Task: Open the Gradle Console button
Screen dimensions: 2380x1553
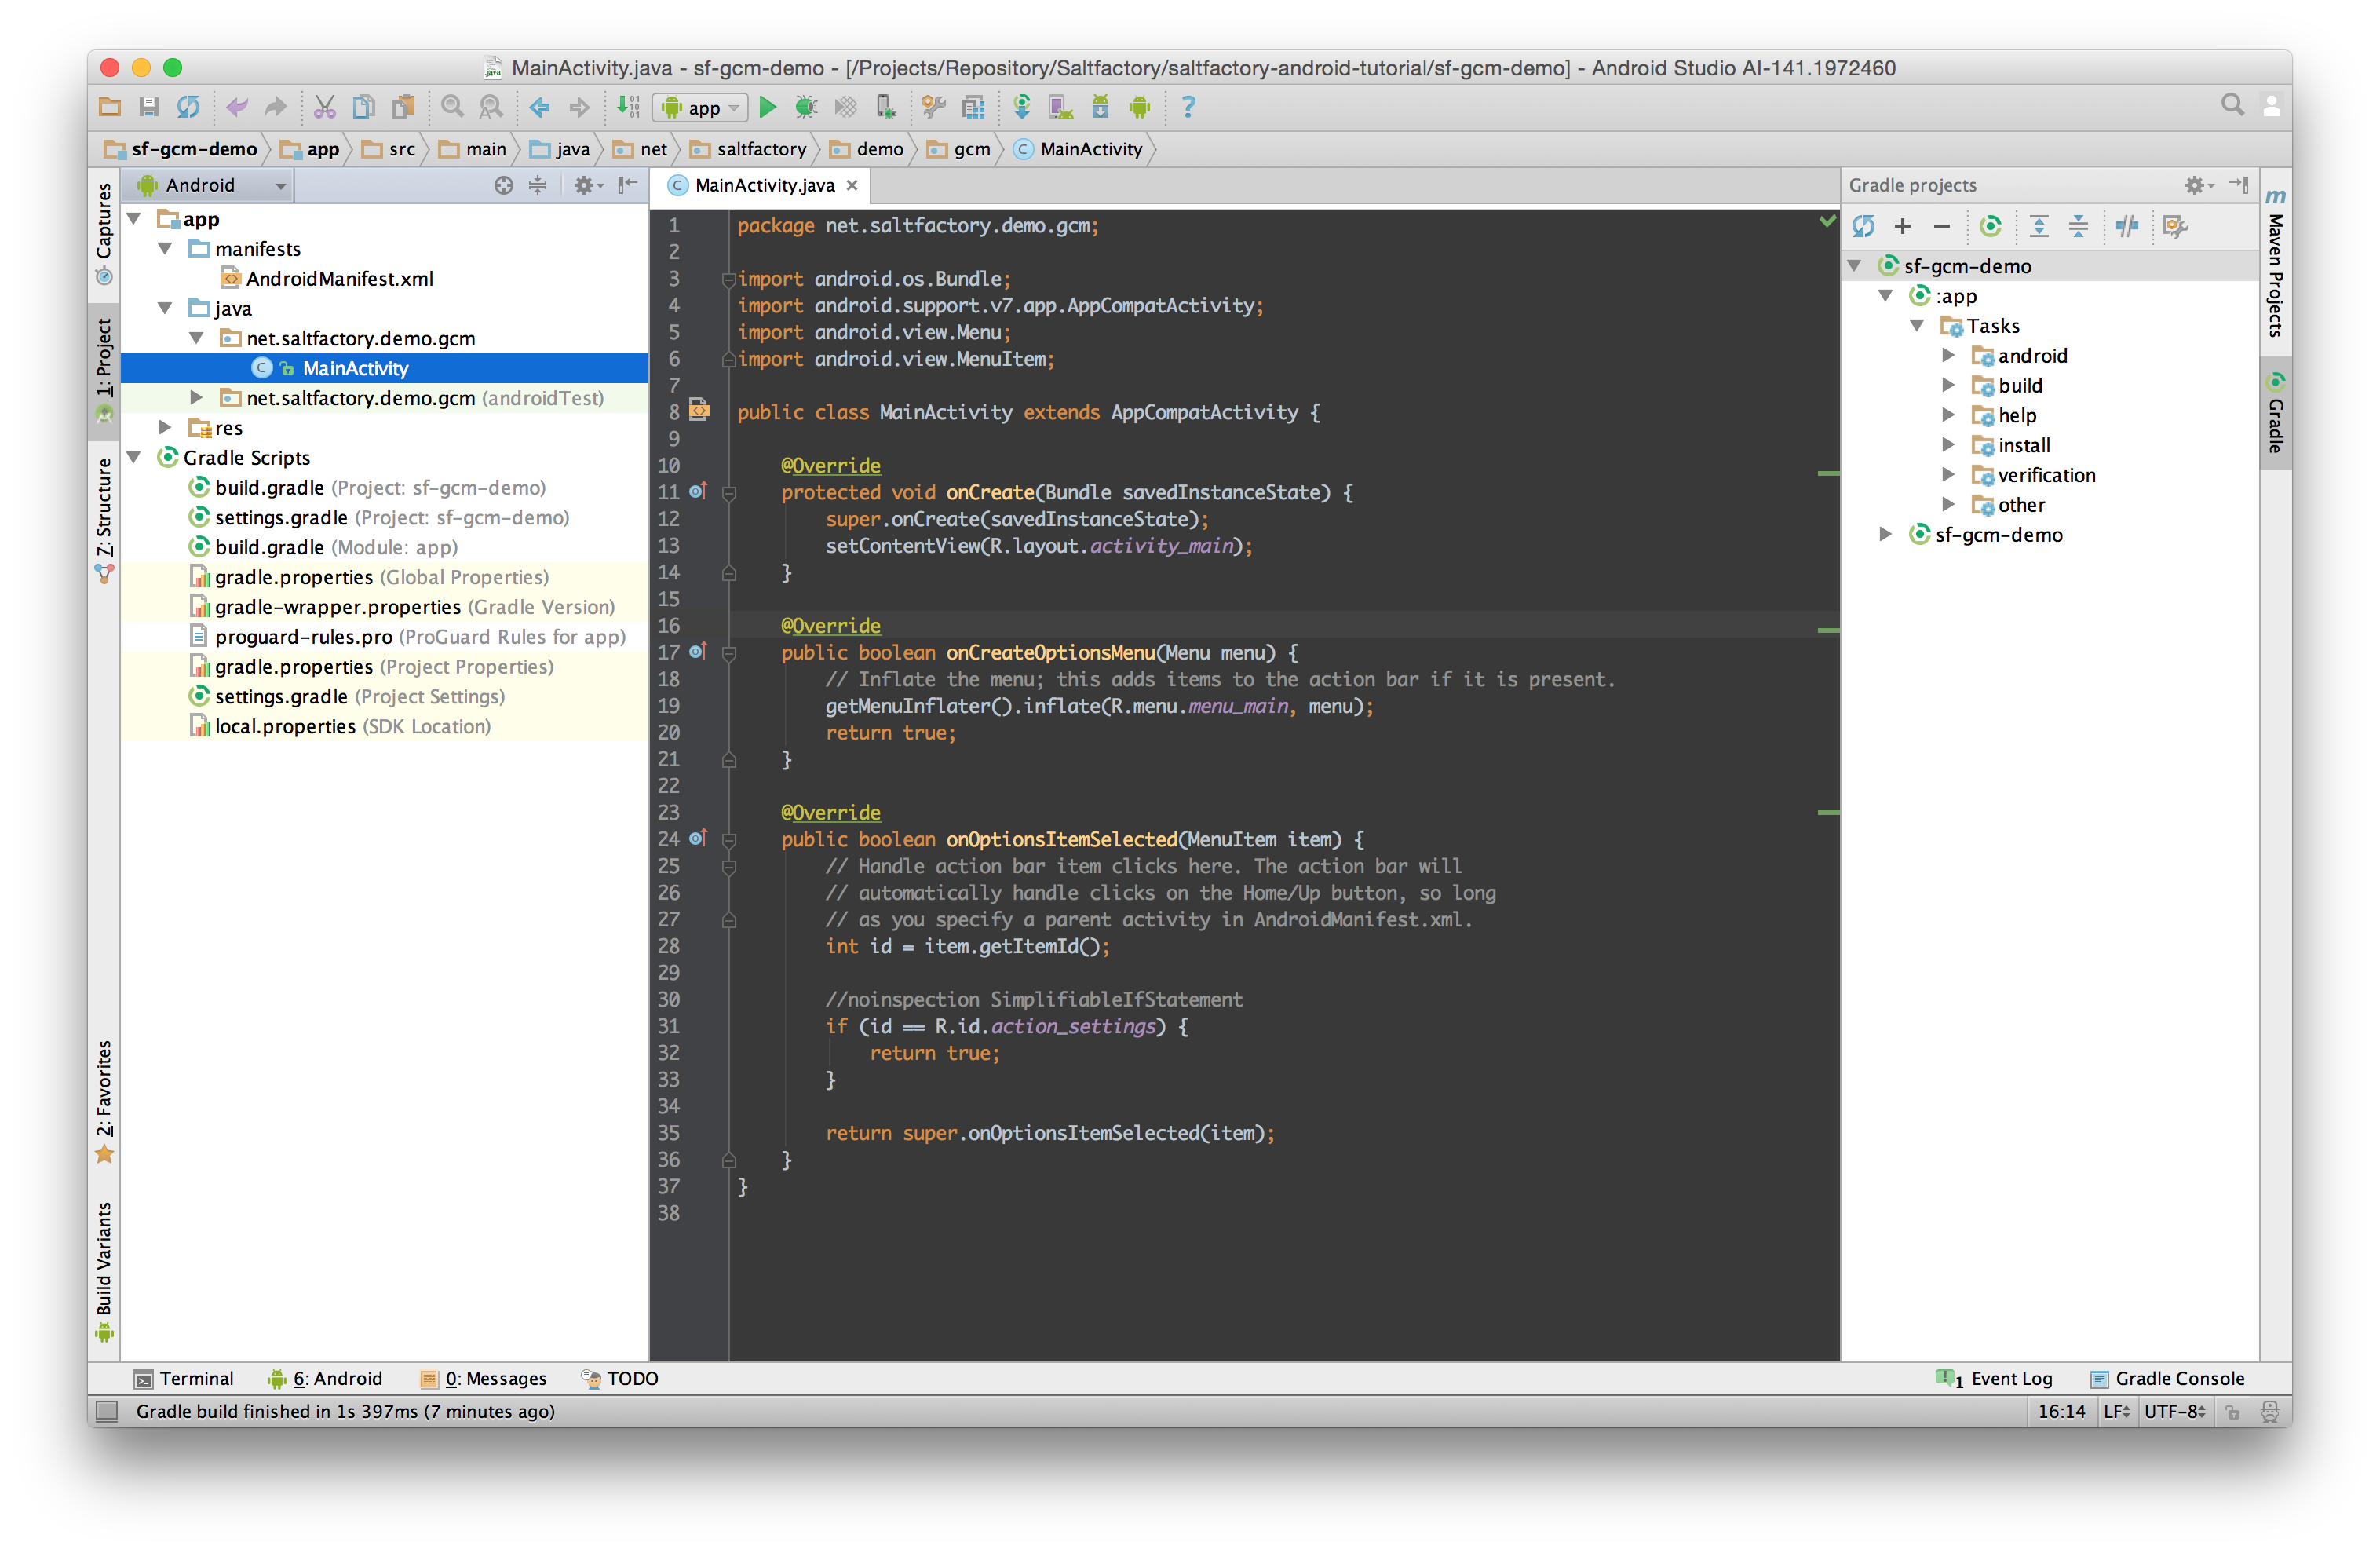Action: 2168,1378
